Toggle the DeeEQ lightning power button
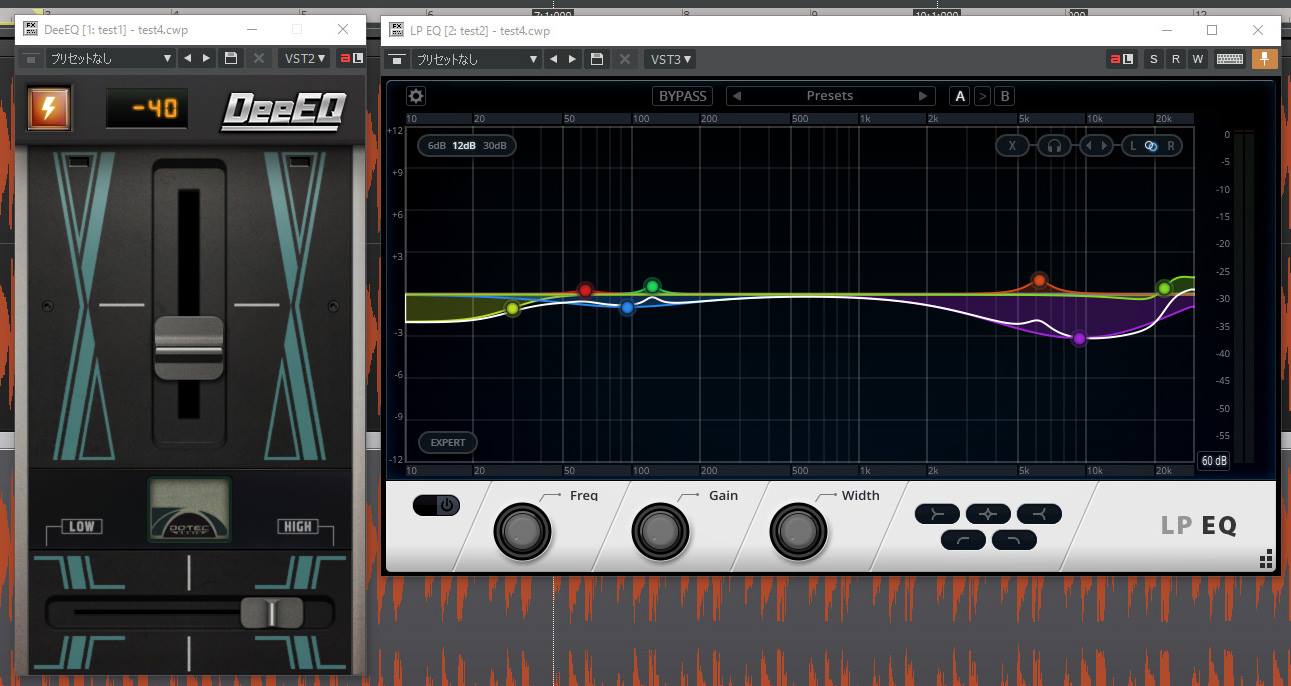1291x686 pixels. (x=48, y=109)
